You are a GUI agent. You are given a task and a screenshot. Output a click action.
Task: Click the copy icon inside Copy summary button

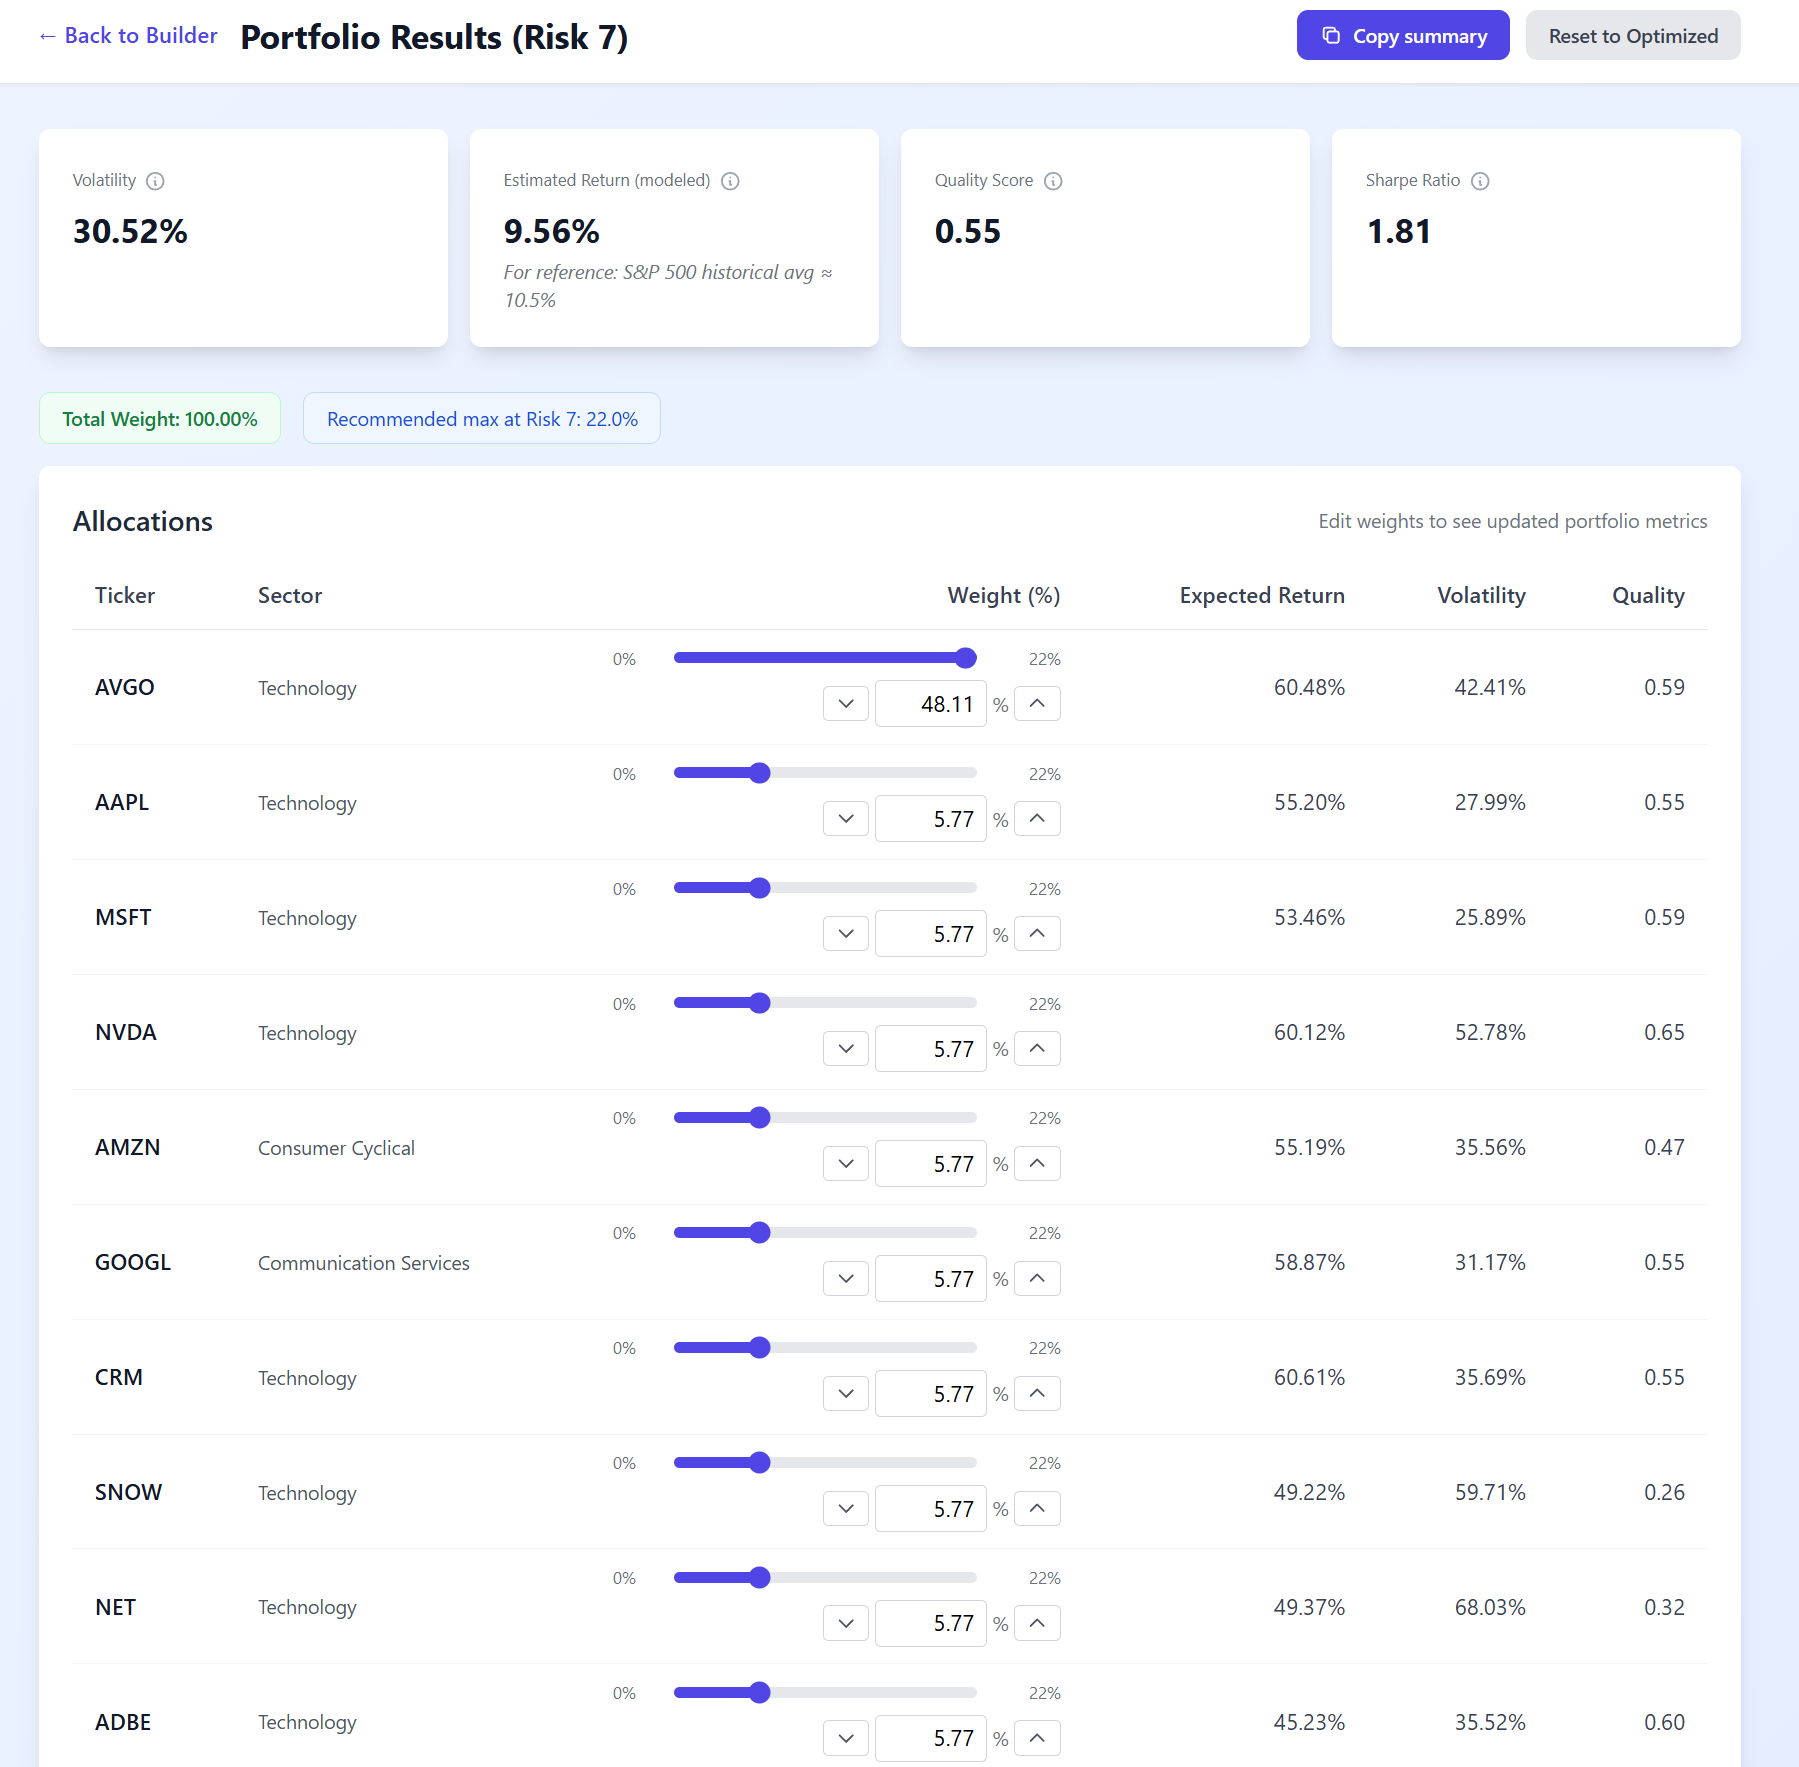point(1330,35)
